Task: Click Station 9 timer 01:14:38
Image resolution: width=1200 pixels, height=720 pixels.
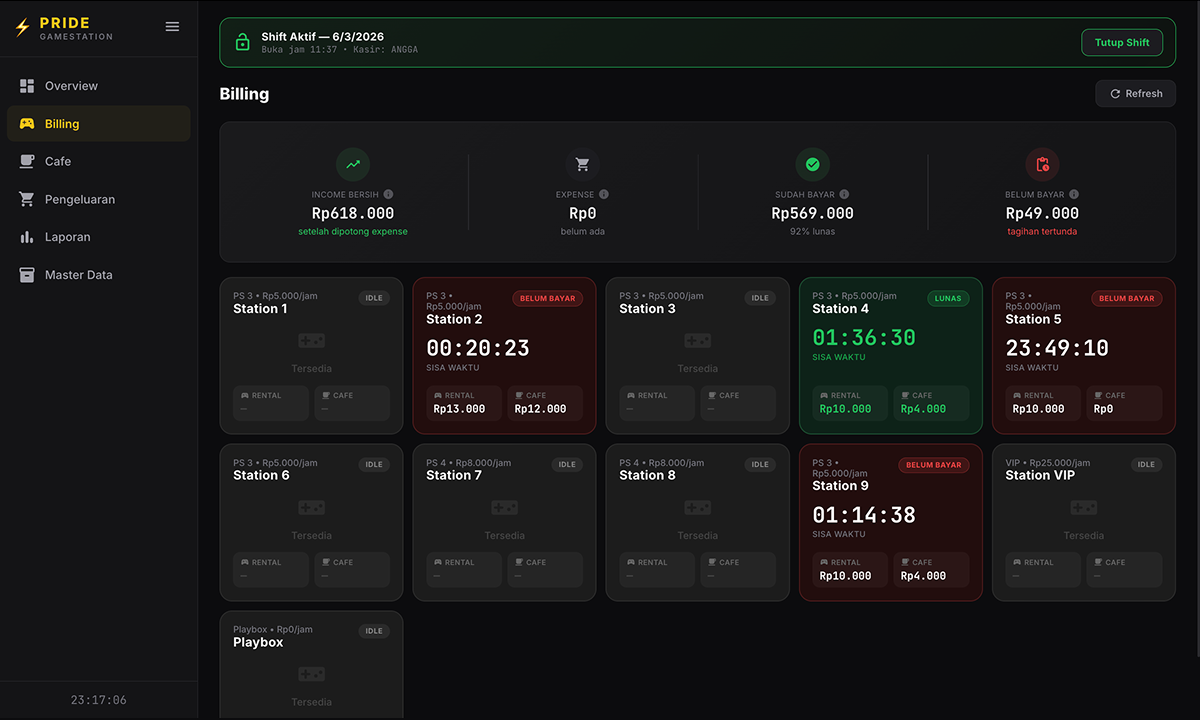Action: [x=864, y=515]
